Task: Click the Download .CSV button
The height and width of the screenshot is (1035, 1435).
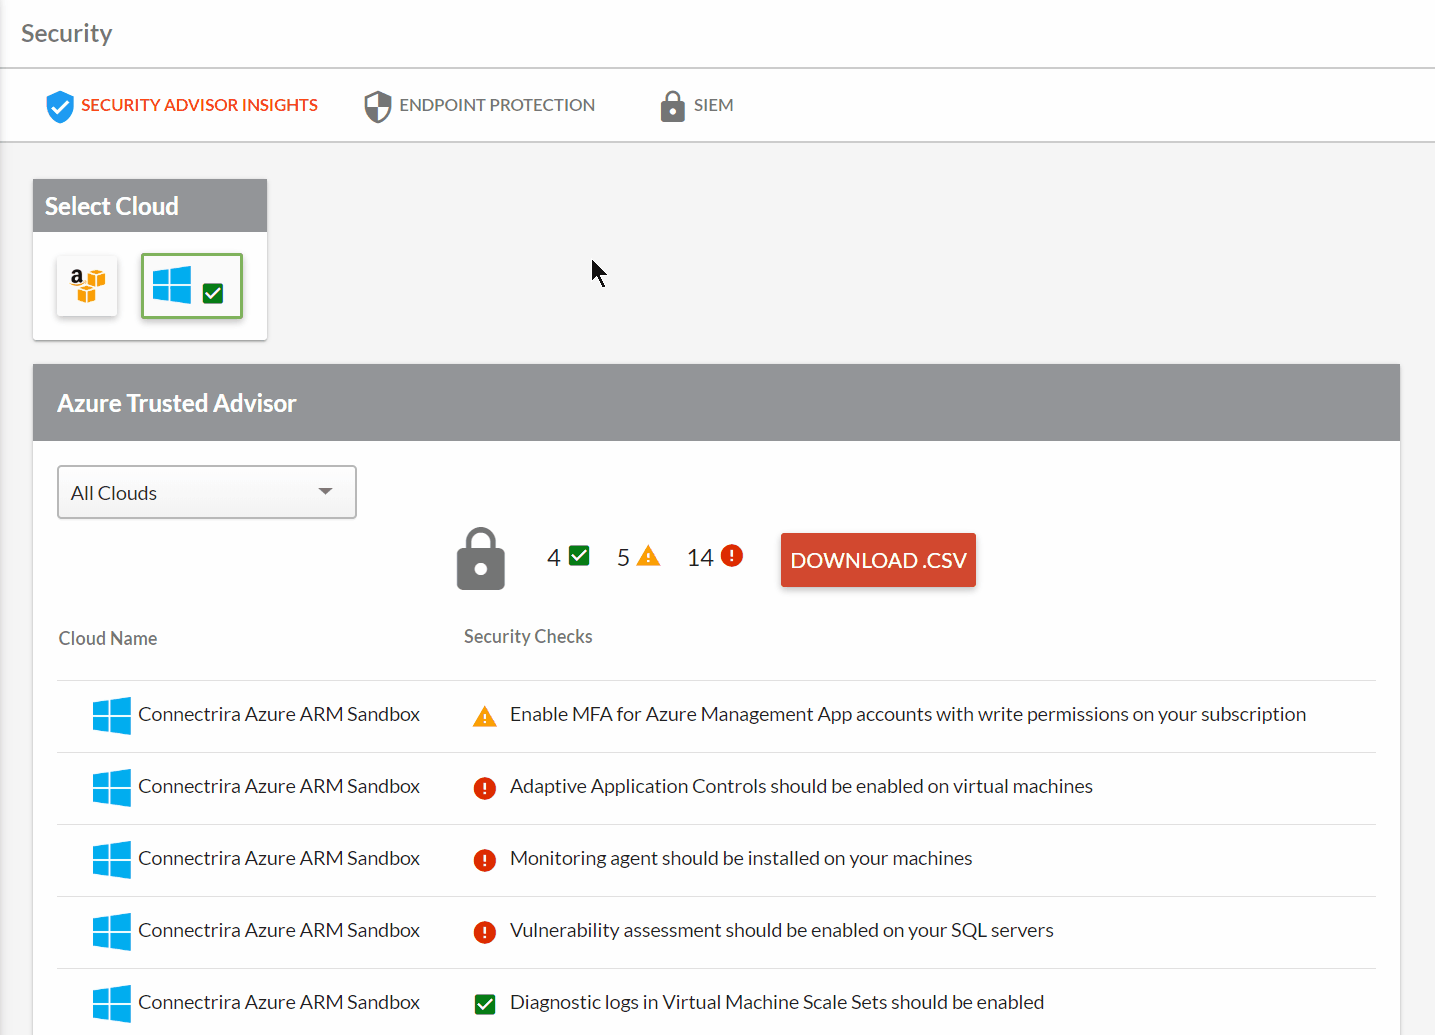Action: pos(878,560)
